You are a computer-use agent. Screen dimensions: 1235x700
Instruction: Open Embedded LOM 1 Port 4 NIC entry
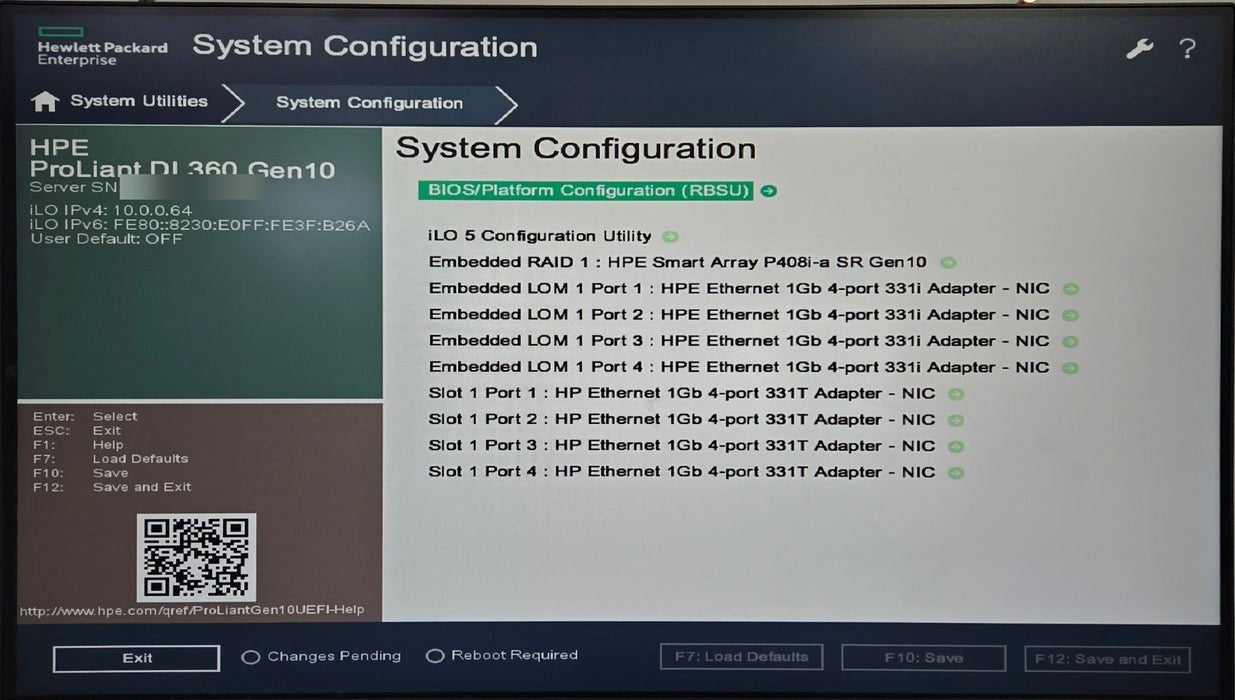[x=739, y=367]
